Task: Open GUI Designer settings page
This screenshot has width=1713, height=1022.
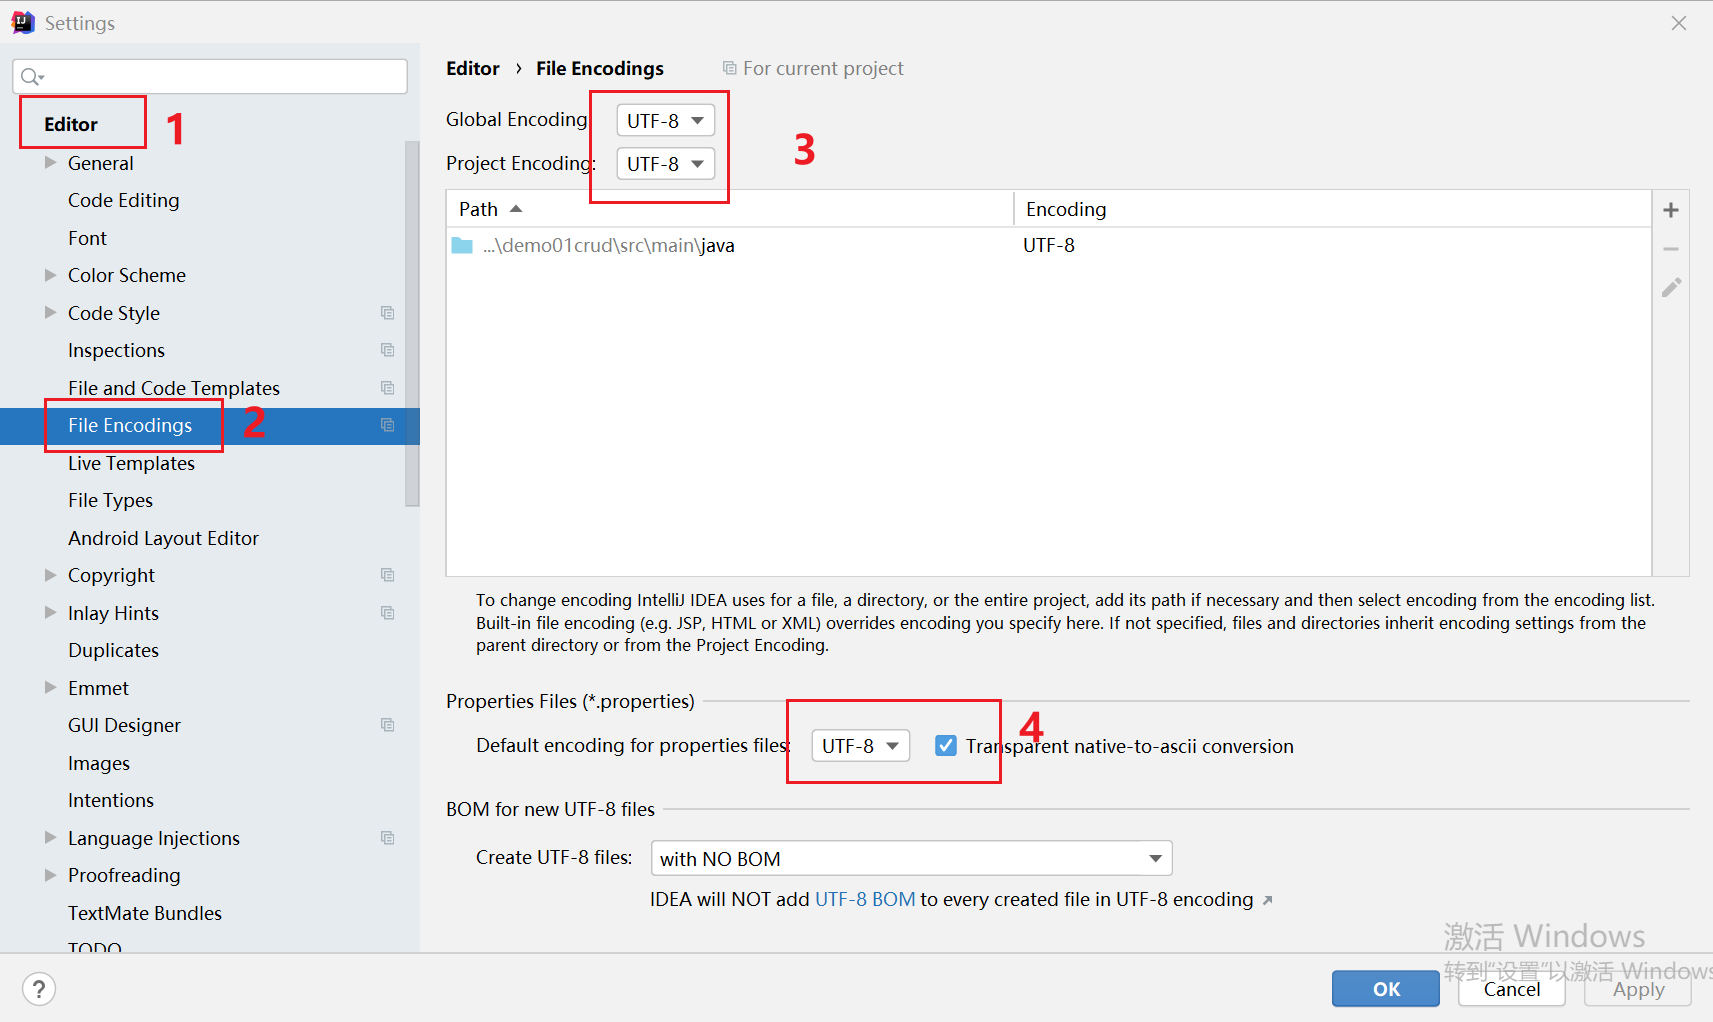Action: click(x=124, y=725)
